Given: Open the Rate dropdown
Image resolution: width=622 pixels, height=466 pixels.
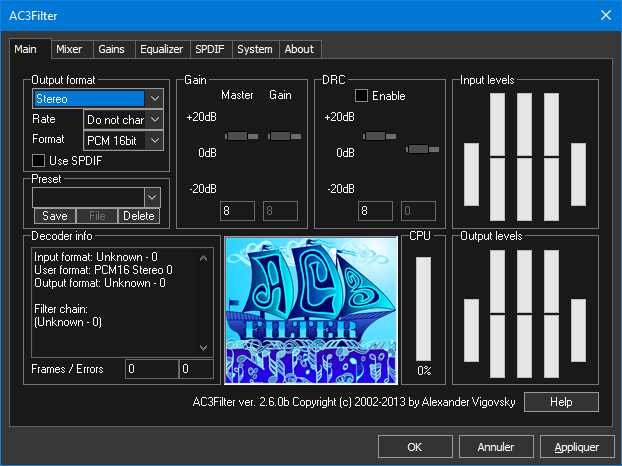Looking at the screenshot, I should point(155,119).
